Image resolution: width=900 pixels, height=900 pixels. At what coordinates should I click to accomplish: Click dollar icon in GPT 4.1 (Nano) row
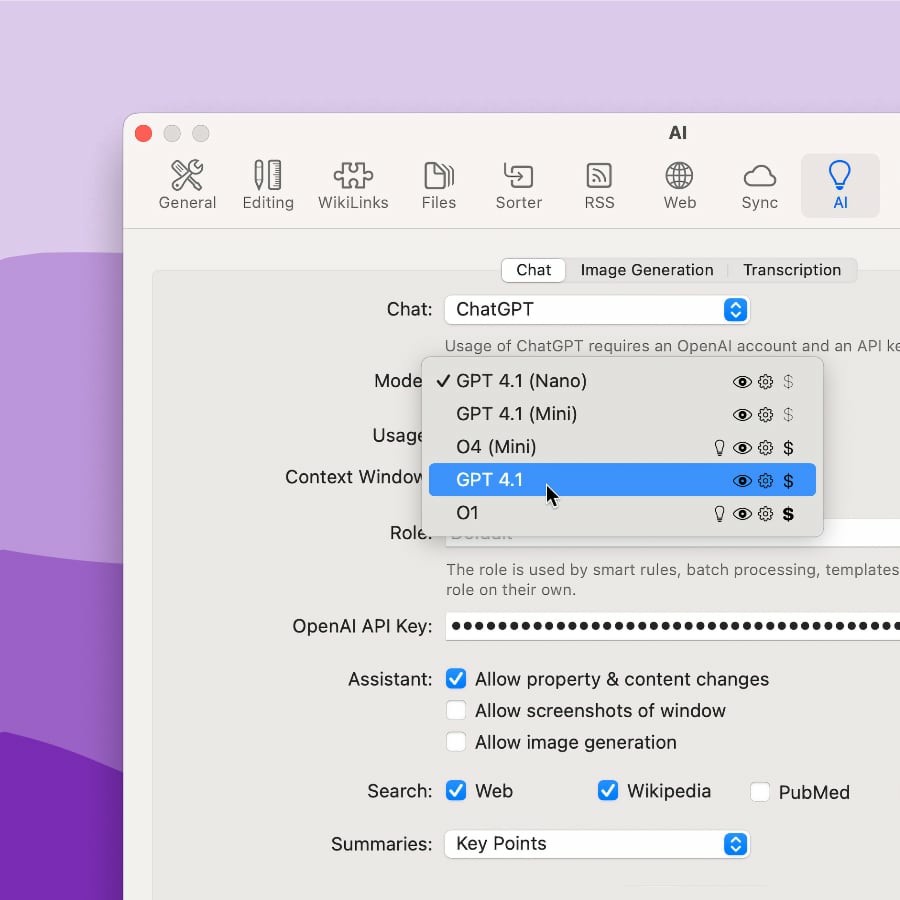788,382
